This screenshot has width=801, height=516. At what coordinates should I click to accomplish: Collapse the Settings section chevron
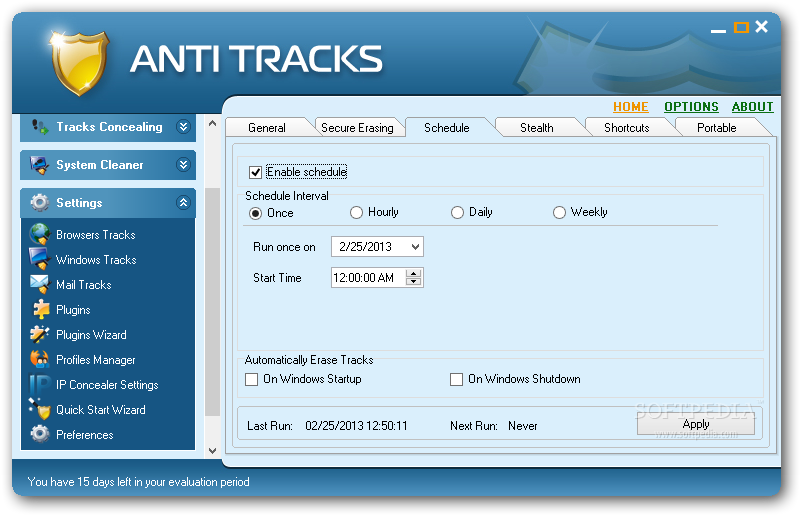(x=183, y=203)
